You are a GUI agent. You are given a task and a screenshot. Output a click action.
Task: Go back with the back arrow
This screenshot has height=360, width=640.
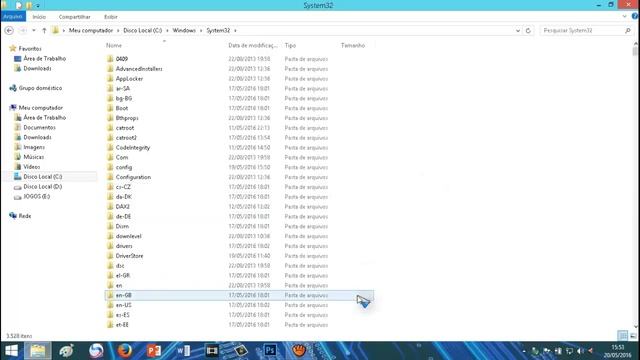9,31
